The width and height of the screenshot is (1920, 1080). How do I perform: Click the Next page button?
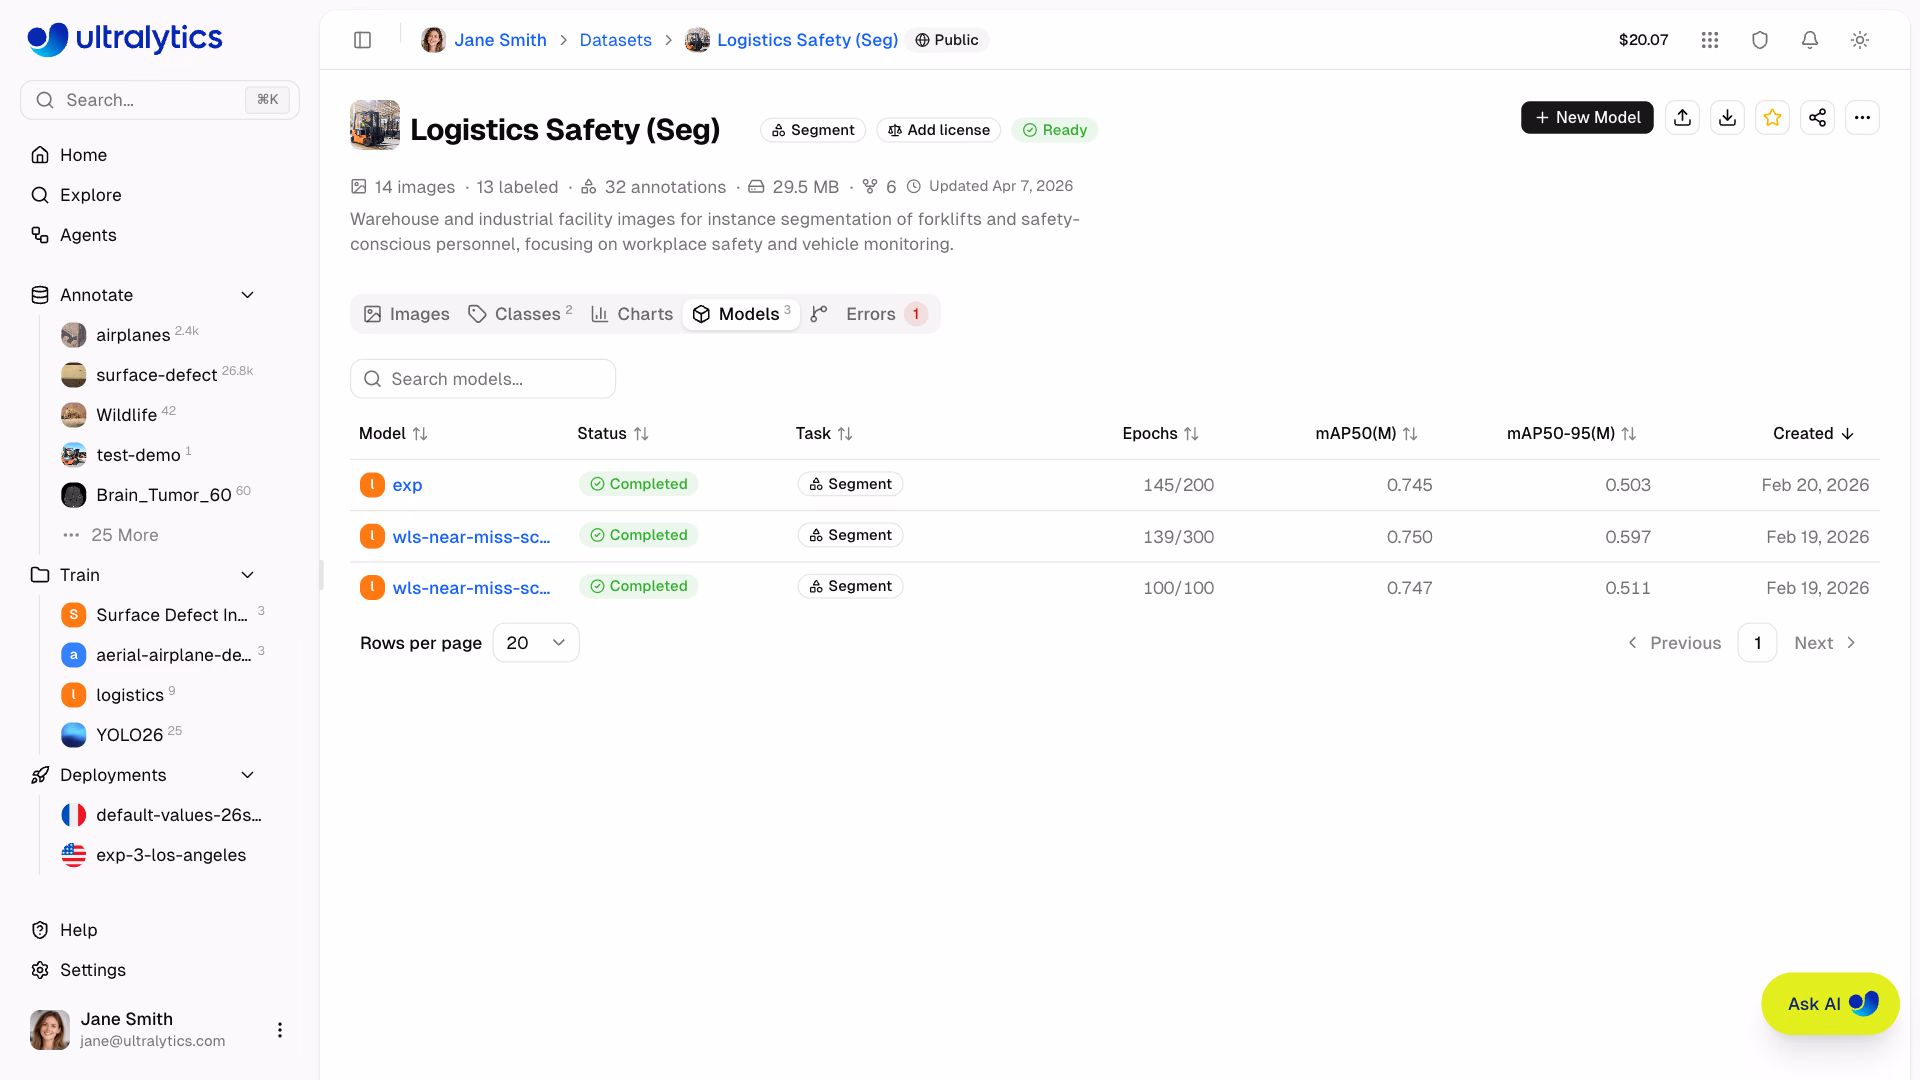coord(1825,643)
